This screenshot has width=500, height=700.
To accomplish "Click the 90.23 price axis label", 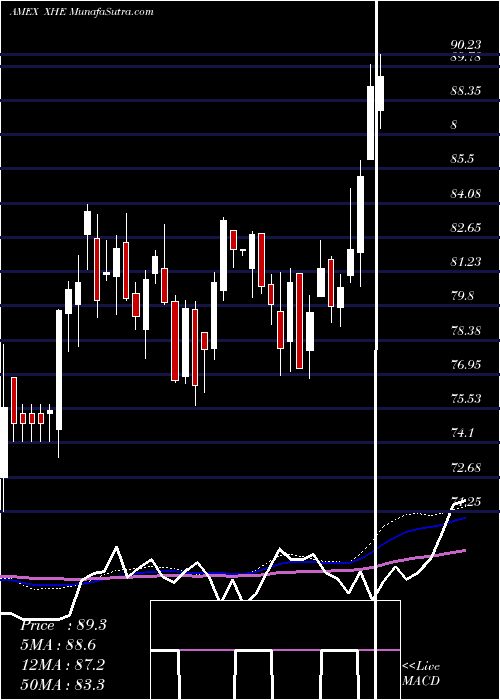I will 466,45.
